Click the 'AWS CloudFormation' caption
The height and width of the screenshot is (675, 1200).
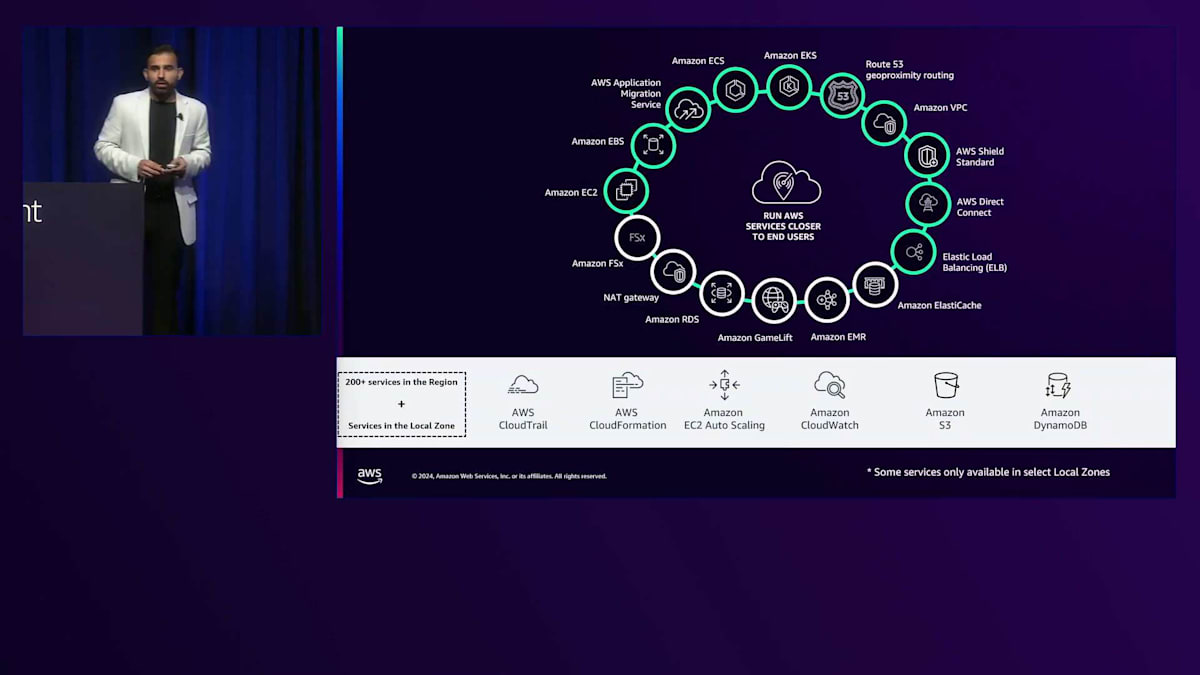628,419
